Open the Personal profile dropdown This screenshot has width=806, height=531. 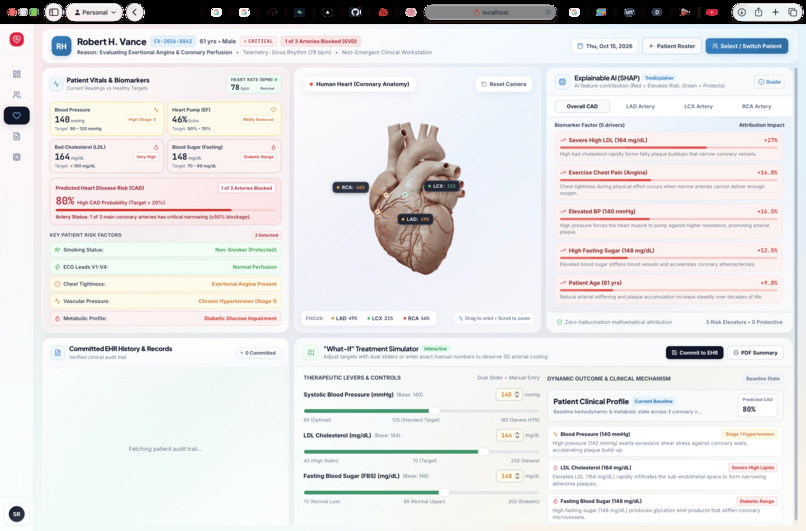click(x=95, y=12)
